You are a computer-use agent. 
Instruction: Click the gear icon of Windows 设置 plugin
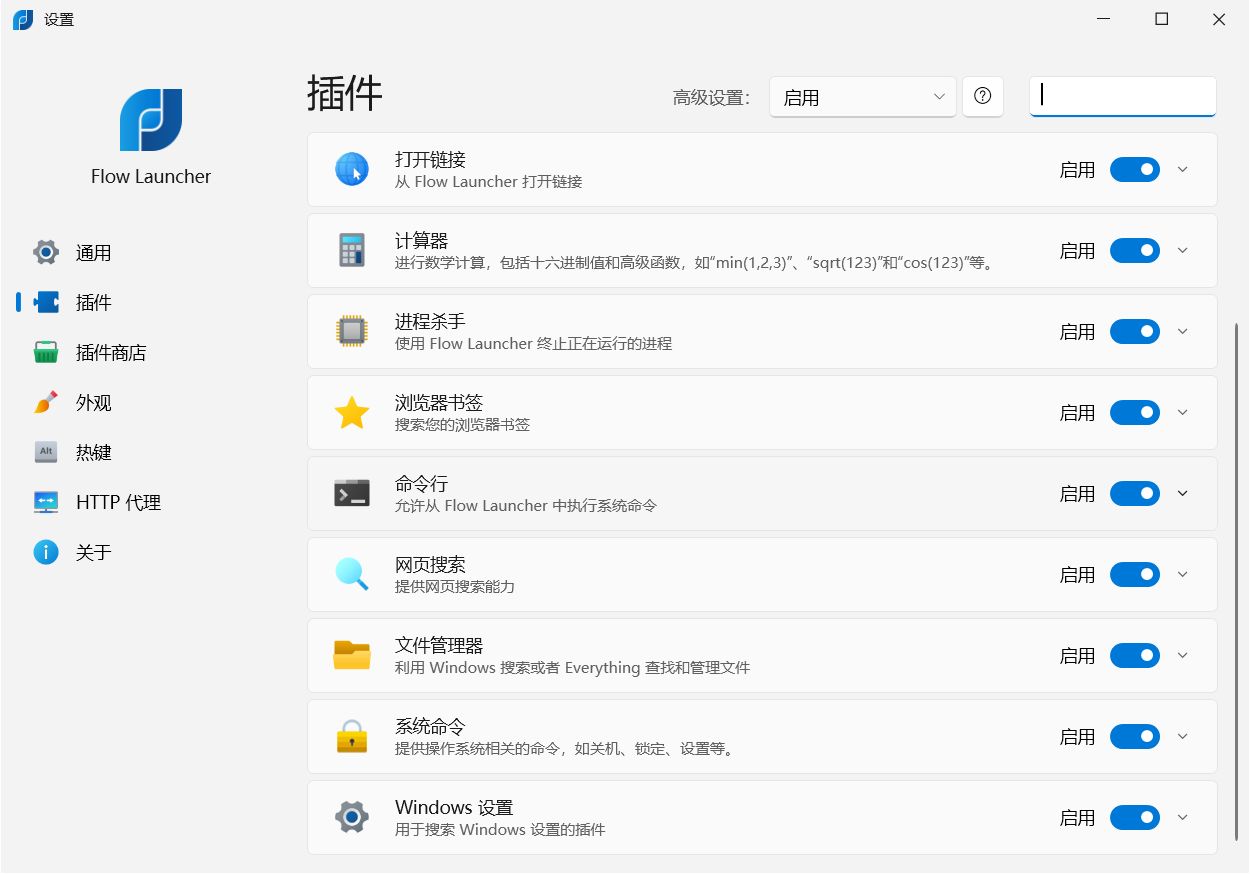pos(352,818)
